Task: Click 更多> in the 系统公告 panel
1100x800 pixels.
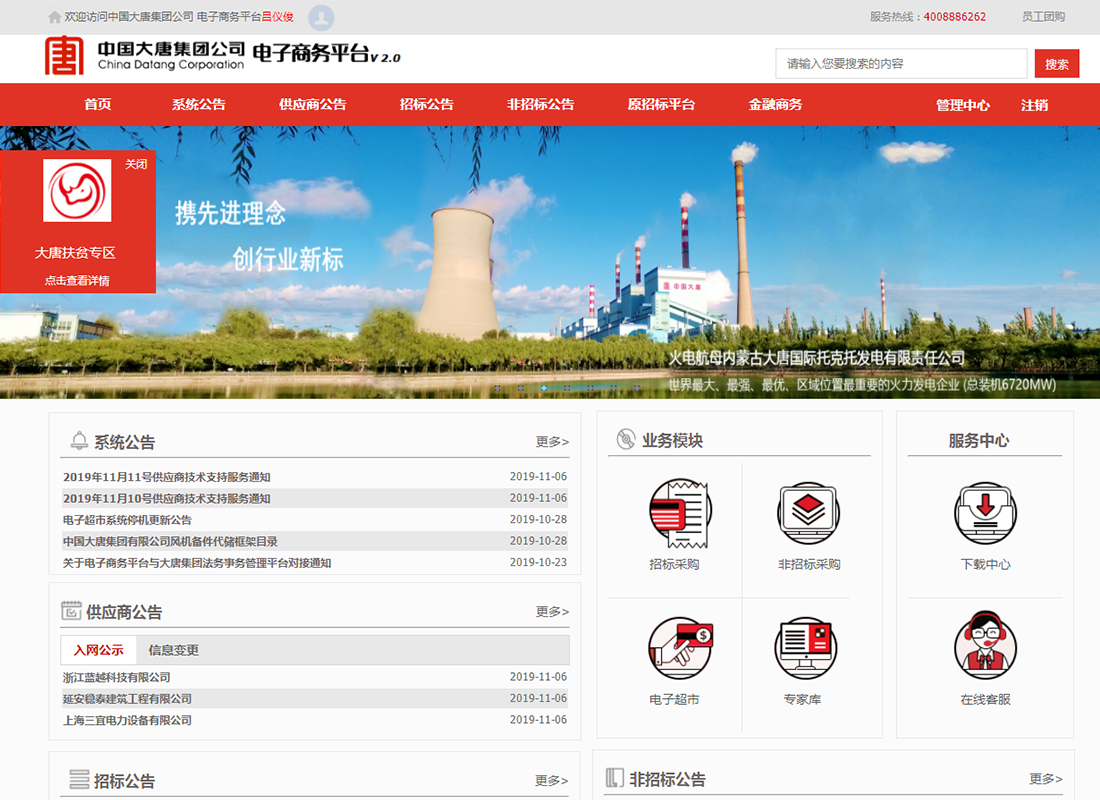Action: (x=552, y=441)
